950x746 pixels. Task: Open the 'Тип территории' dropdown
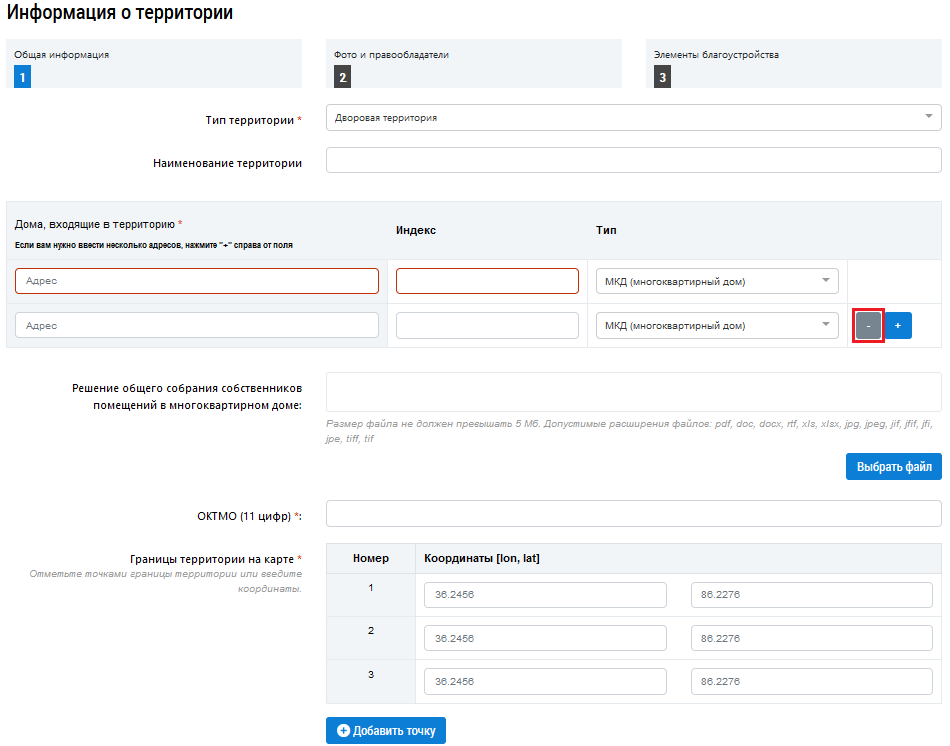[x=633, y=118]
